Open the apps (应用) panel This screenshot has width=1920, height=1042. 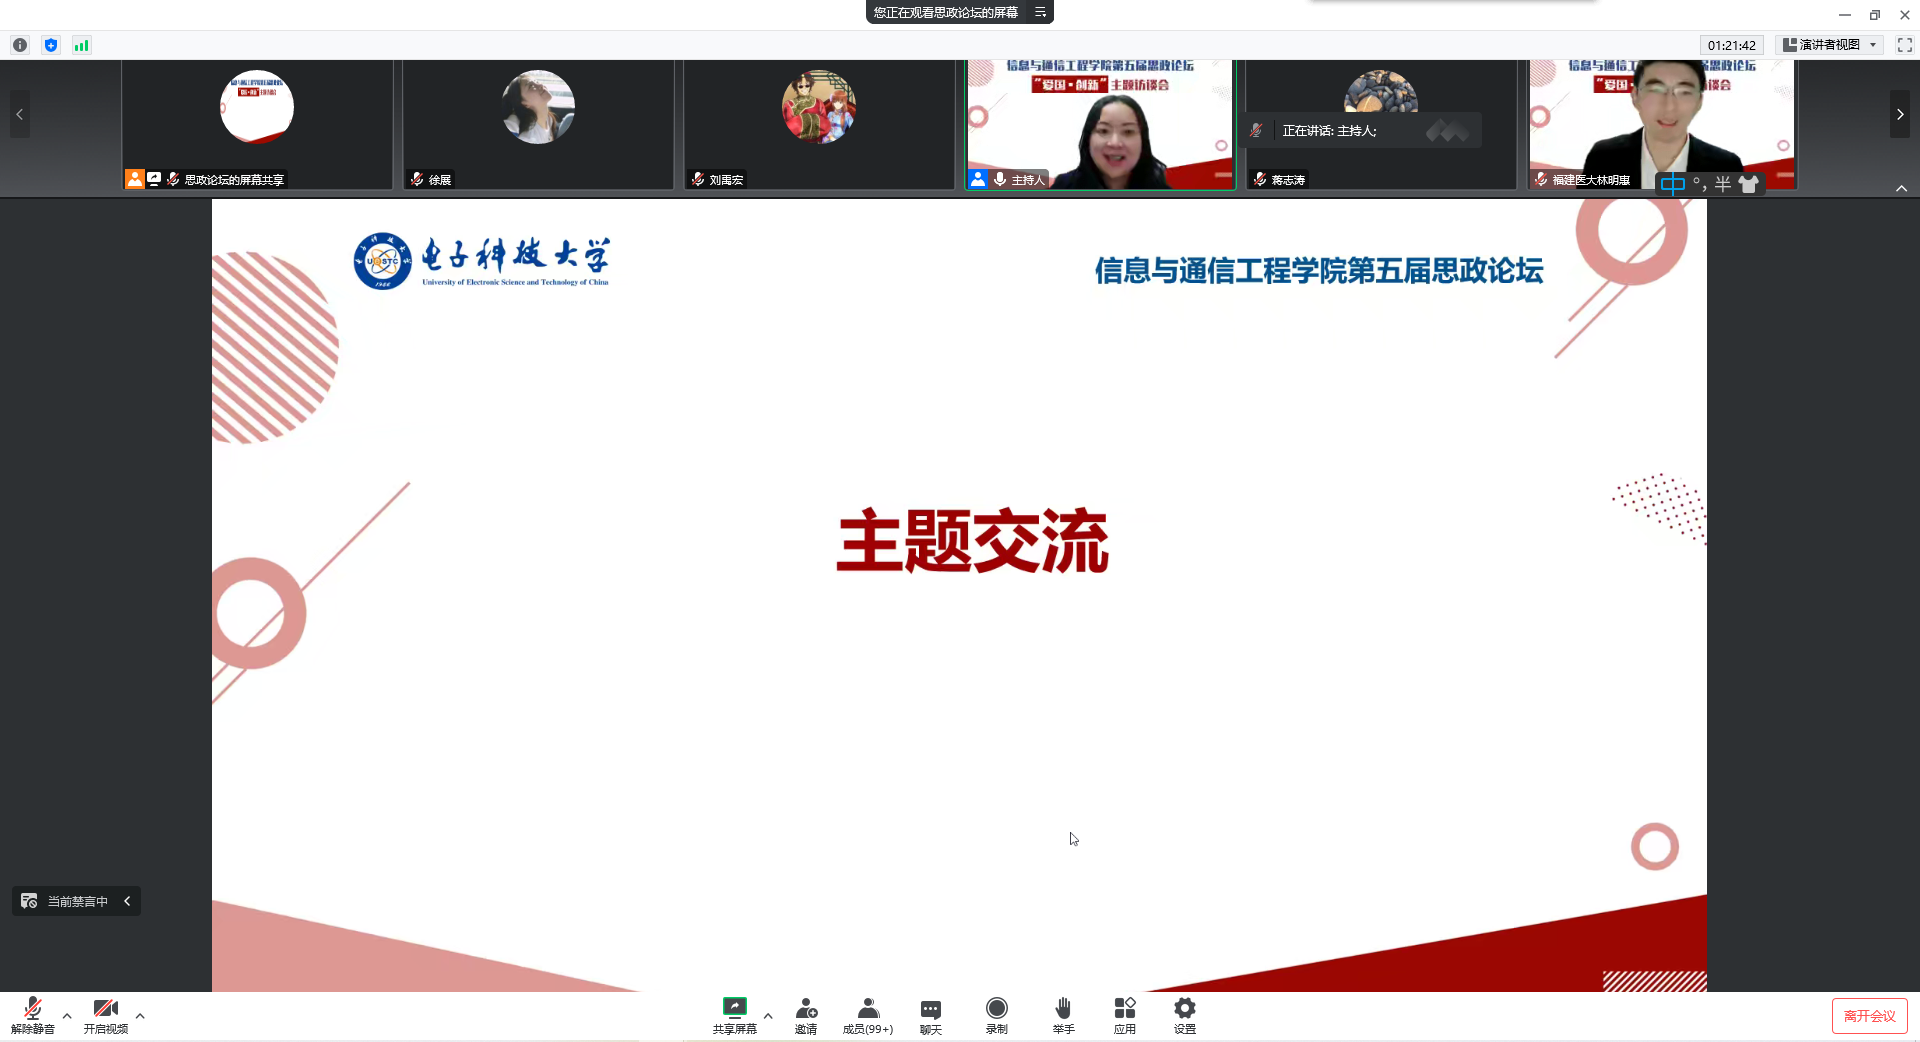[1124, 1014]
